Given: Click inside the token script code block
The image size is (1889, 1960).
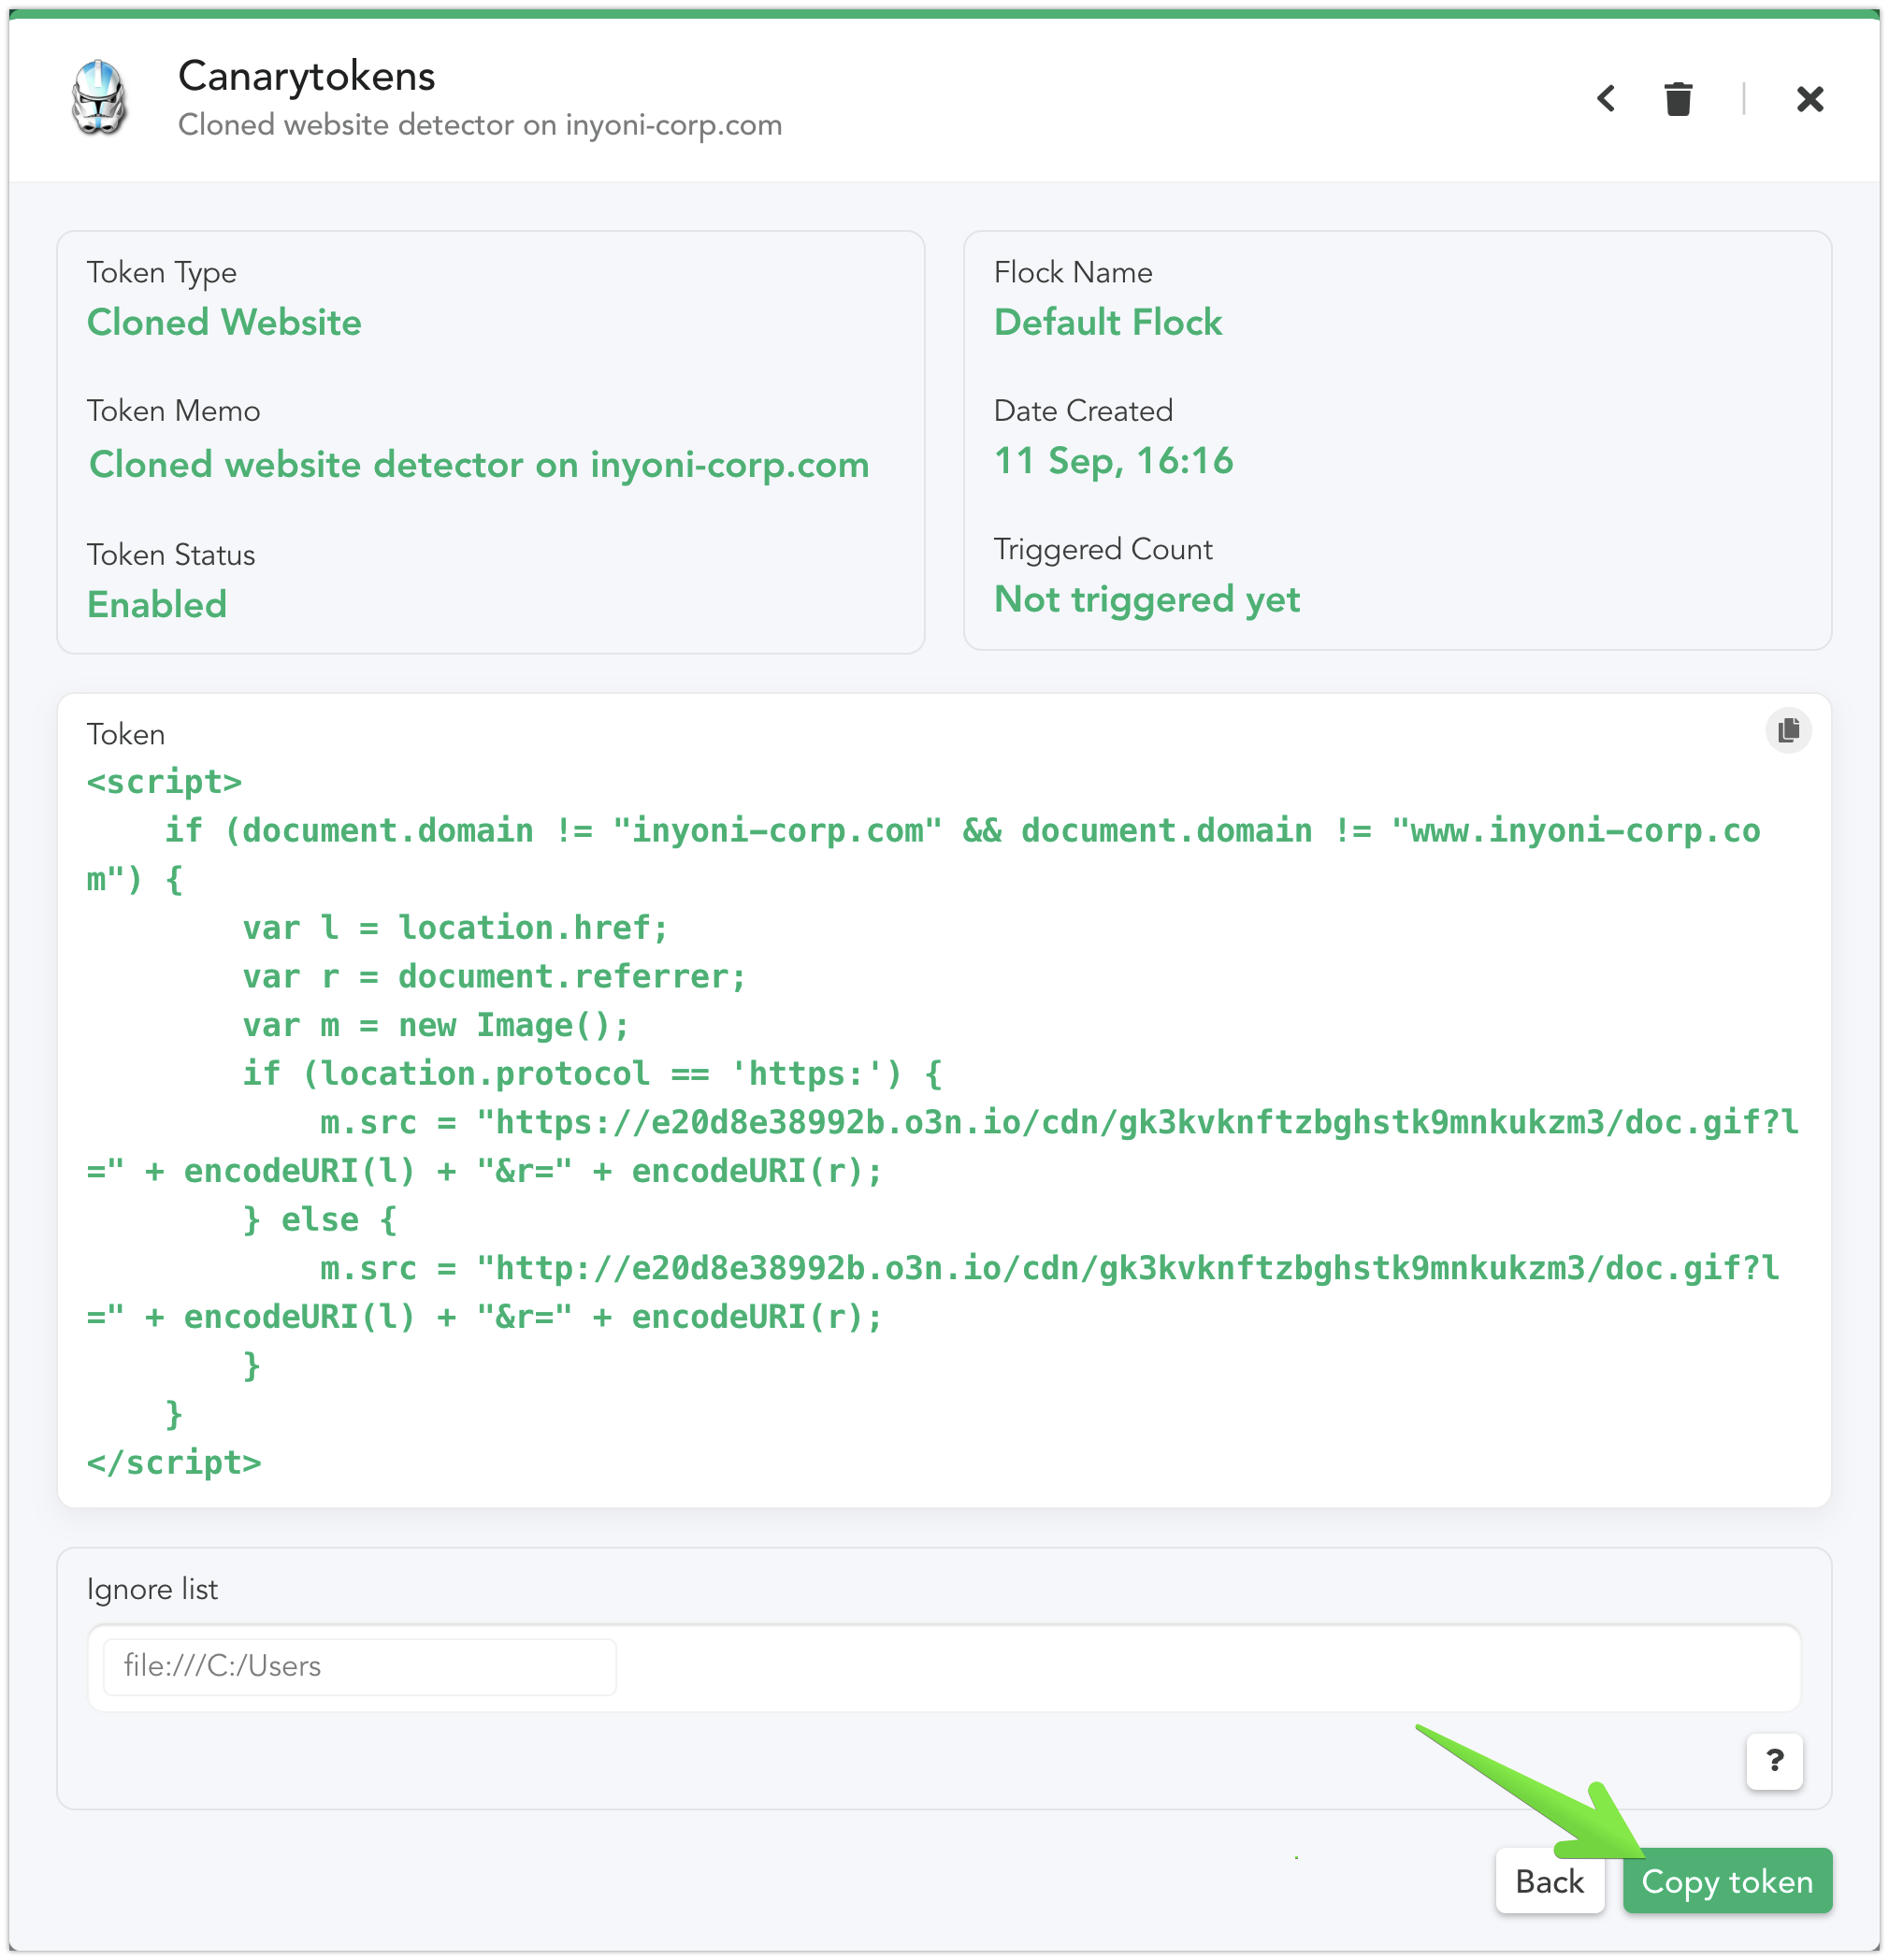Looking at the screenshot, I should click(943, 1121).
